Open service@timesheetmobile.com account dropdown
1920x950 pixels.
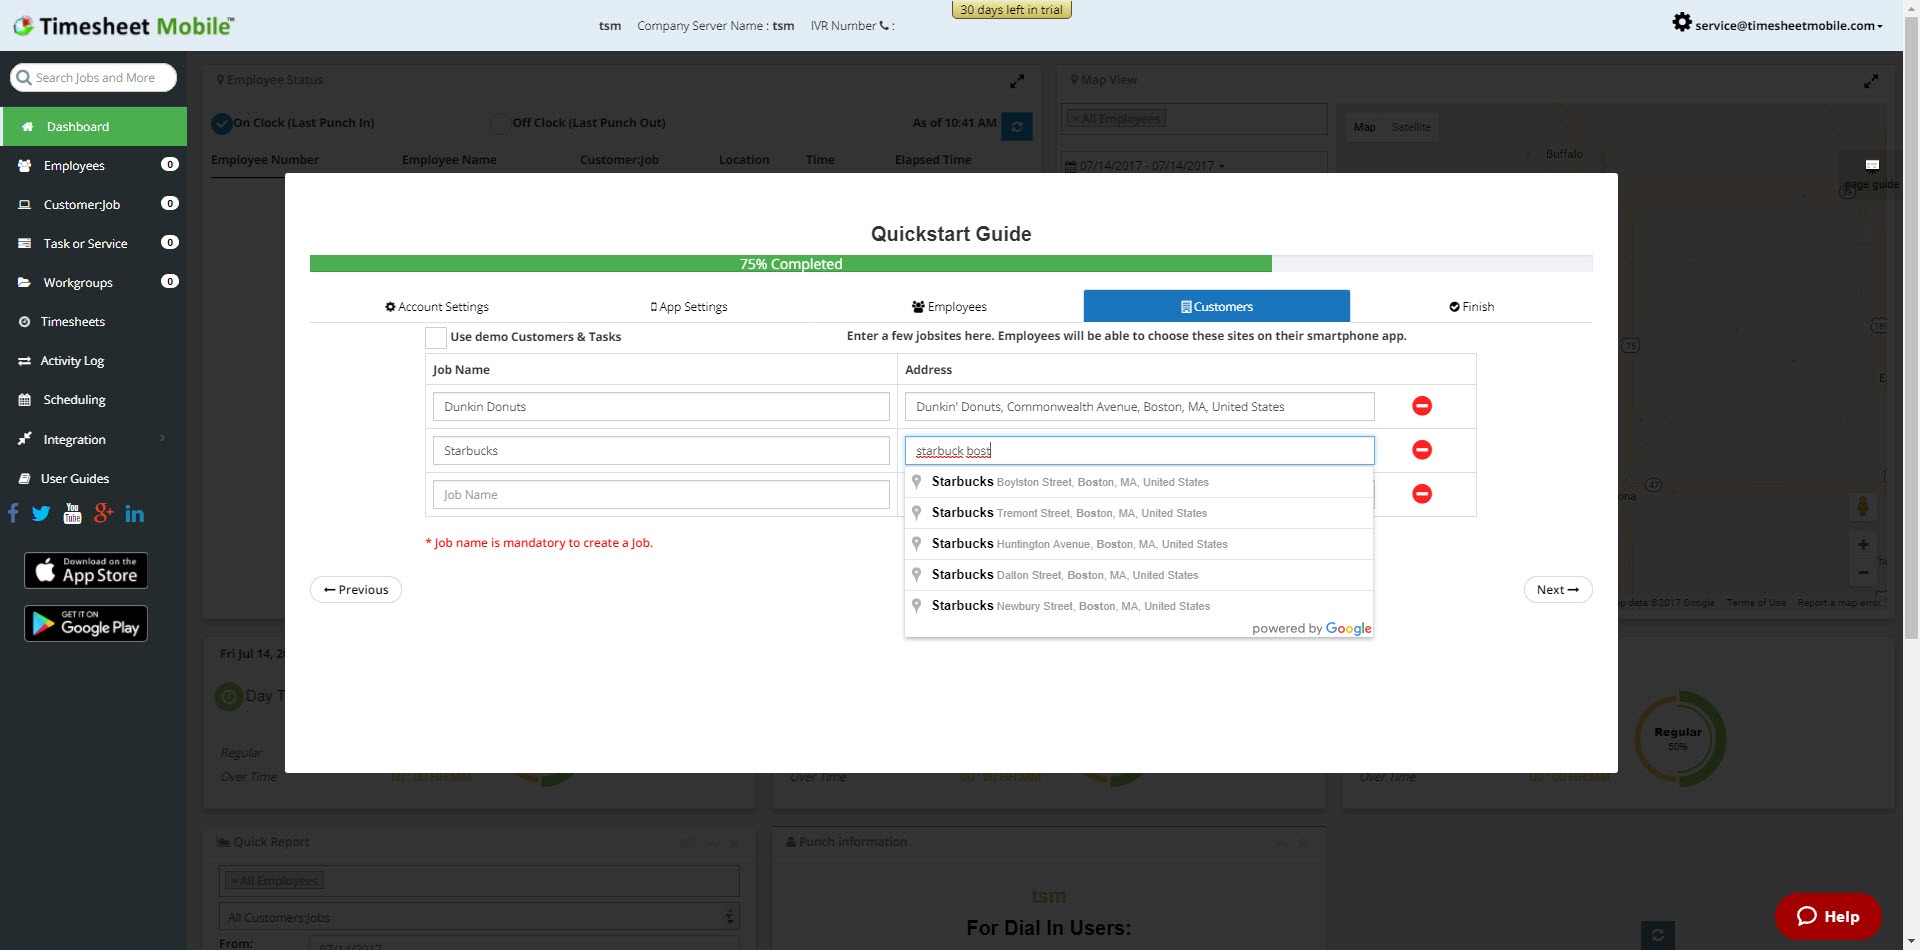pyautogui.click(x=1788, y=26)
